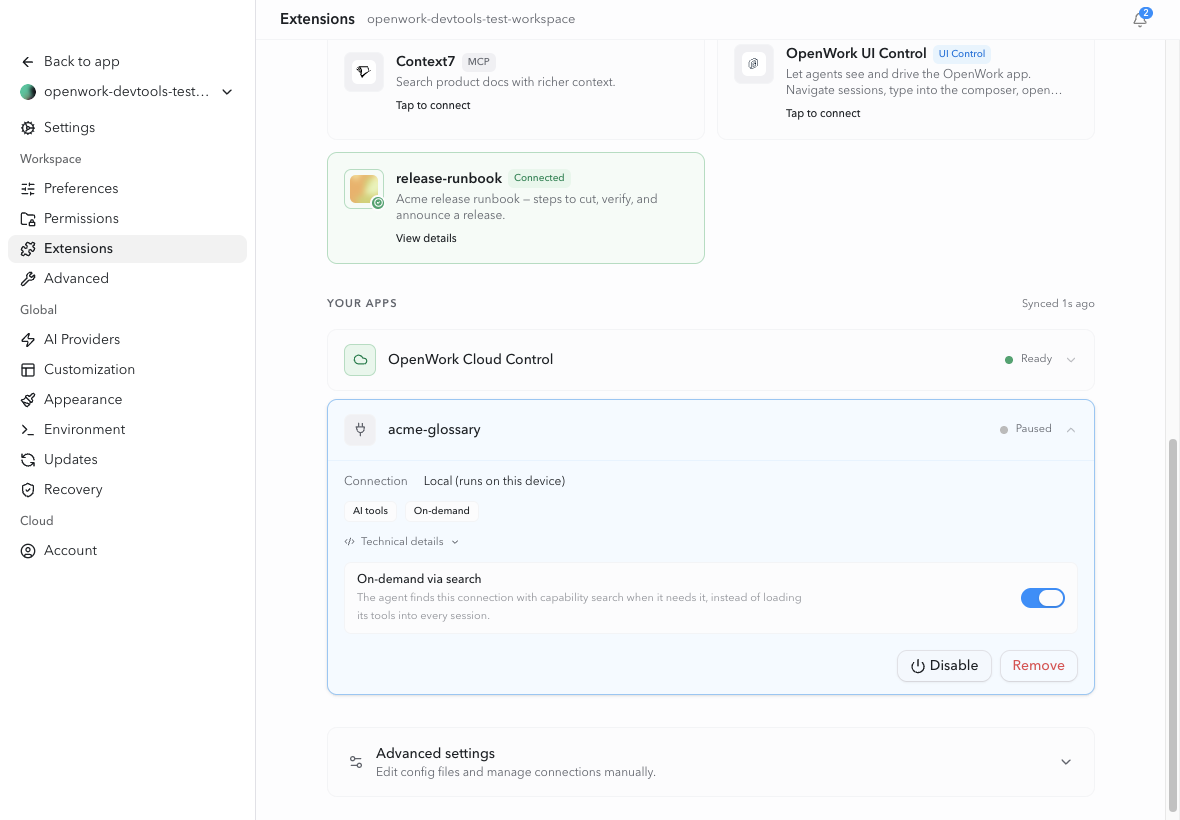Click the AI Providers lightning icon
The height and width of the screenshot is (820, 1180).
[28, 340]
